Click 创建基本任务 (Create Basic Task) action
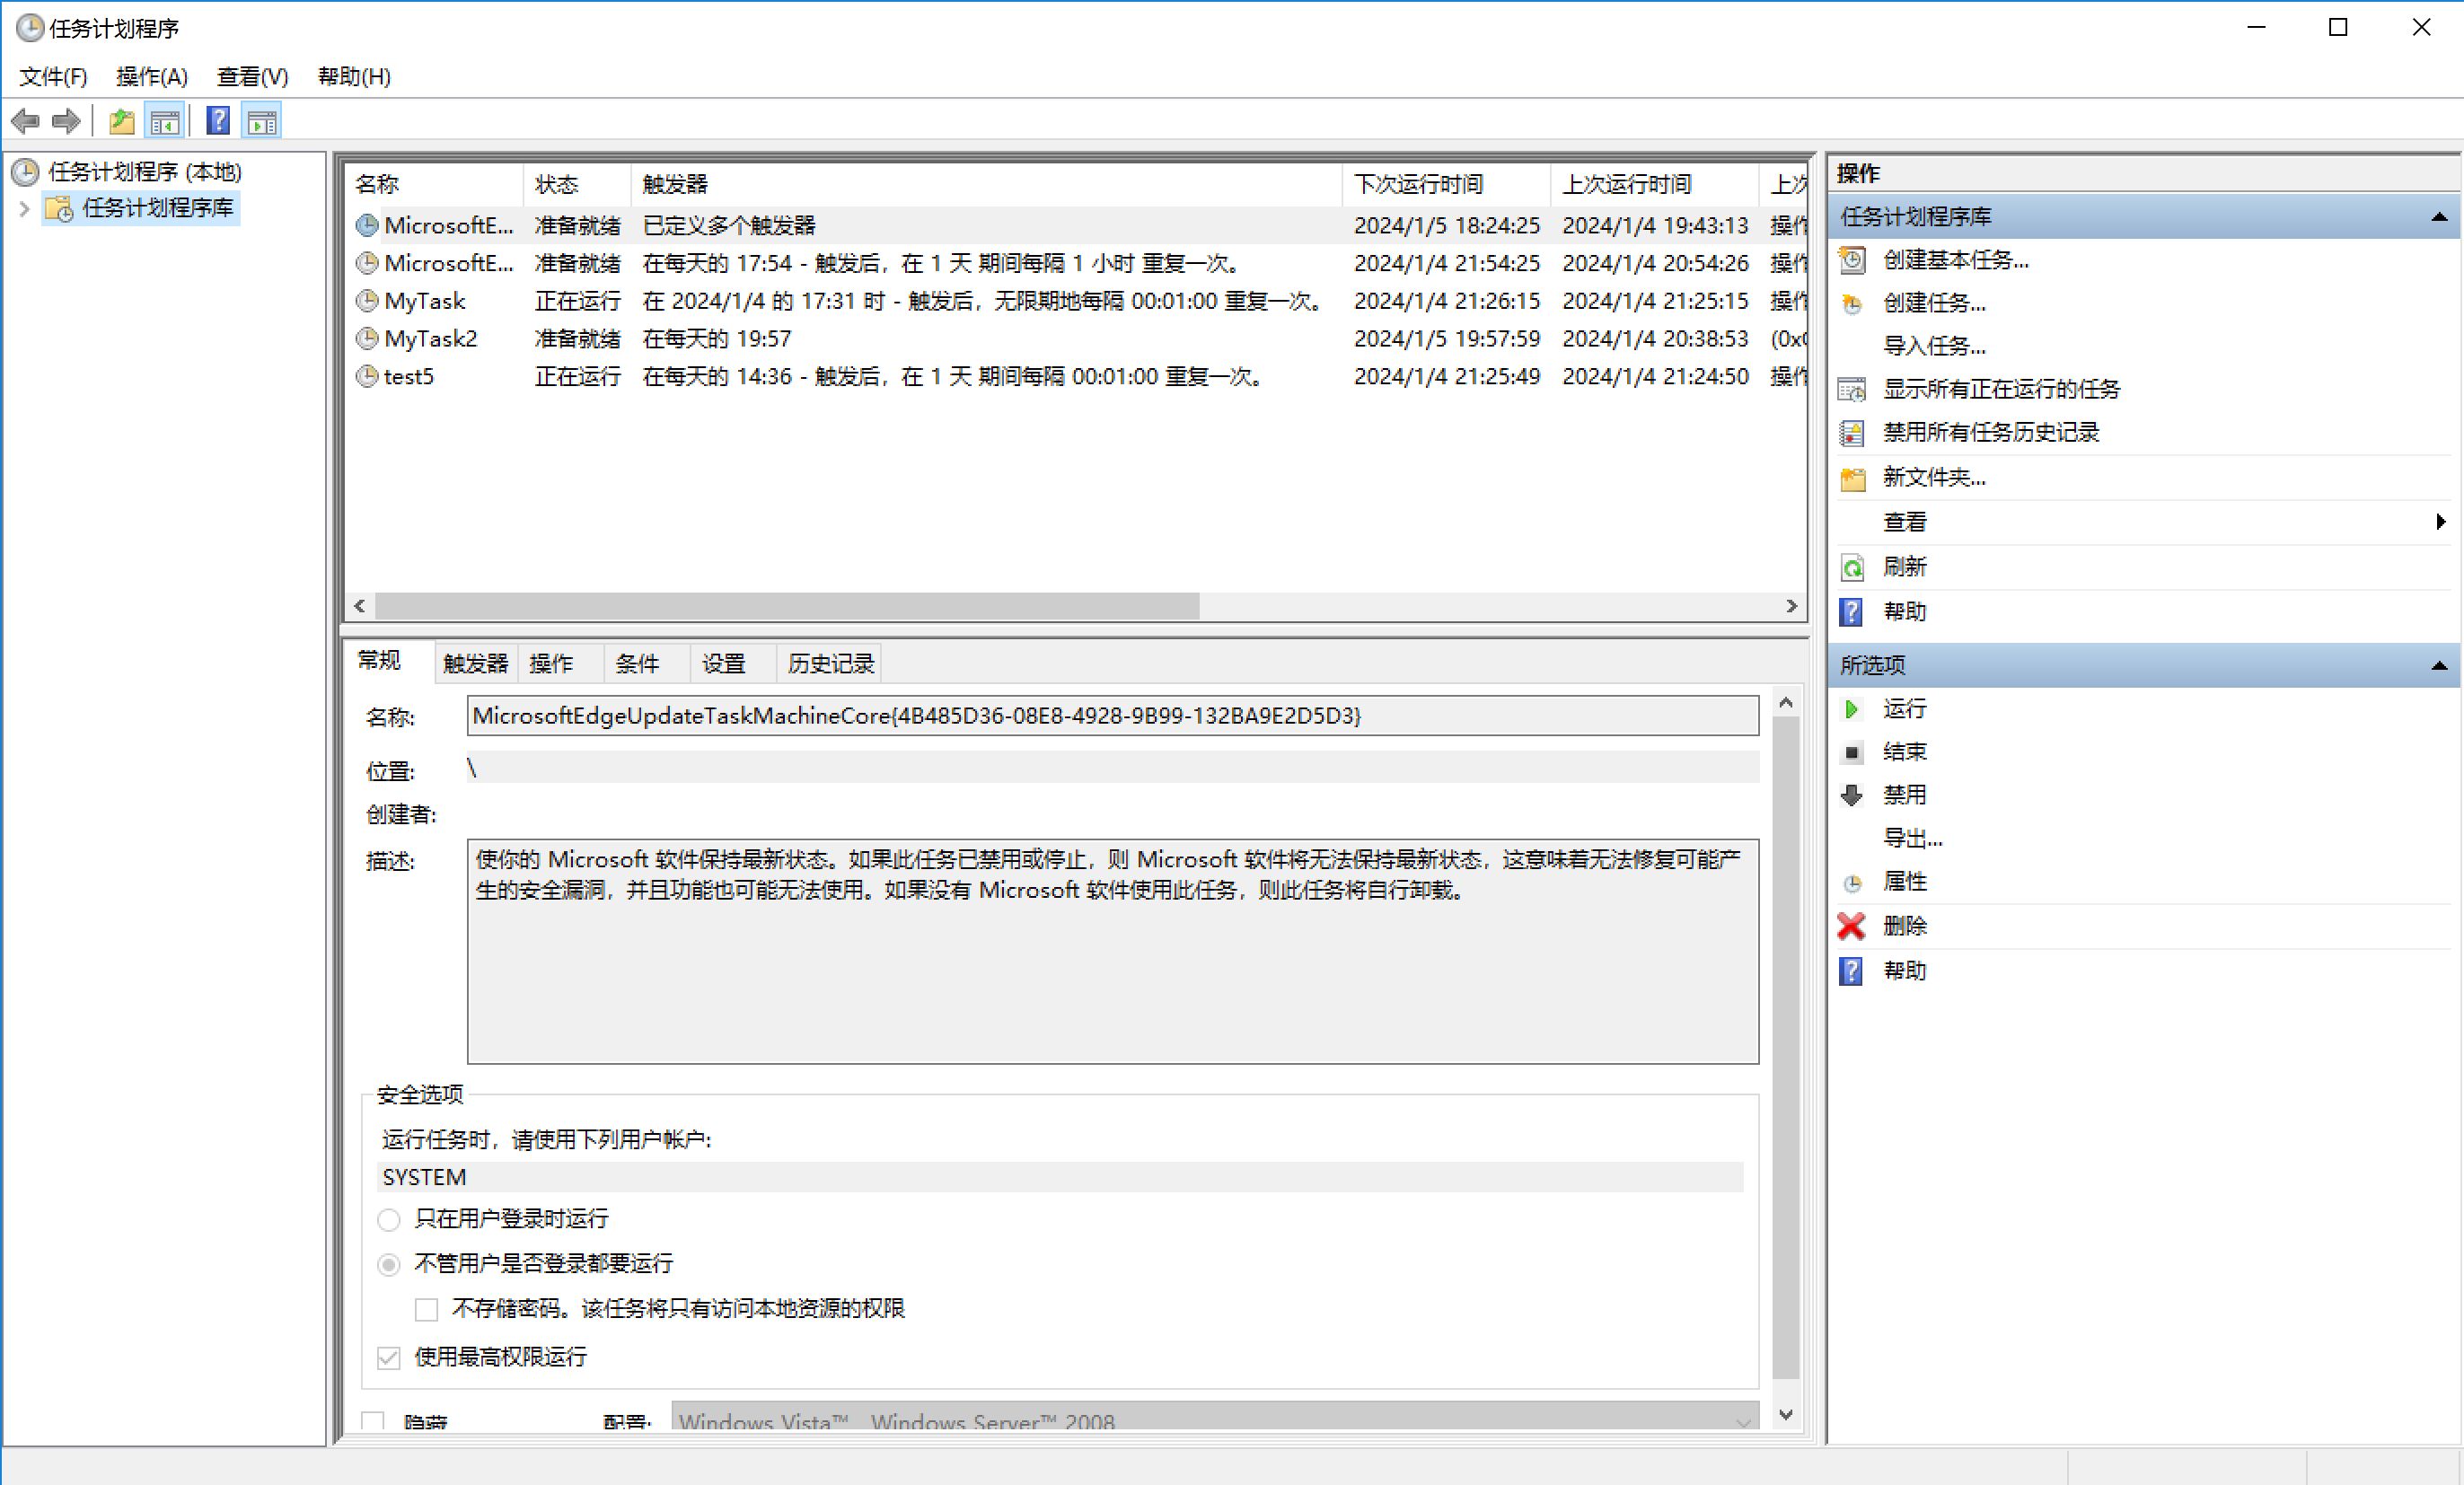Image resolution: width=2464 pixels, height=1485 pixels. (1954, 260)
